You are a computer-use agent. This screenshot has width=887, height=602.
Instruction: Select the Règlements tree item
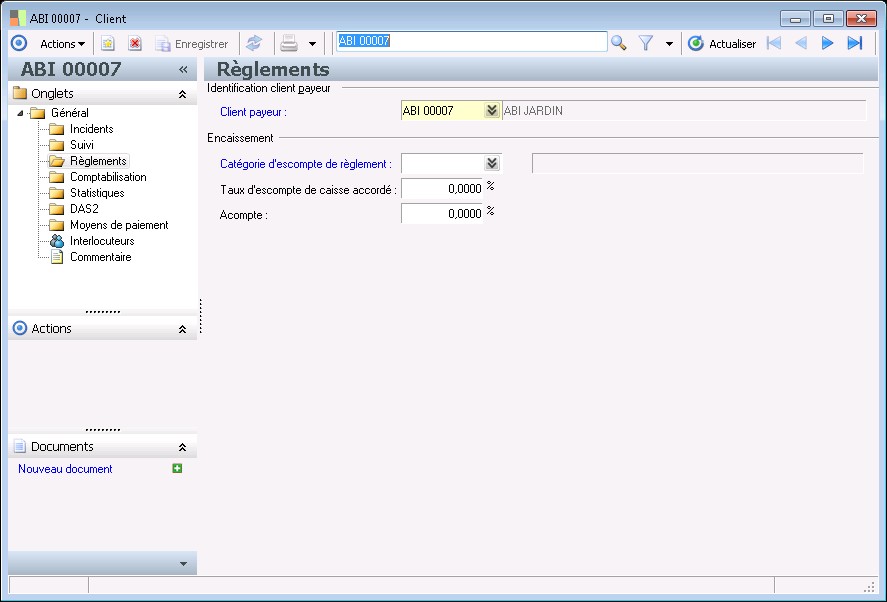pyautogui.click(x=98, y=161)
